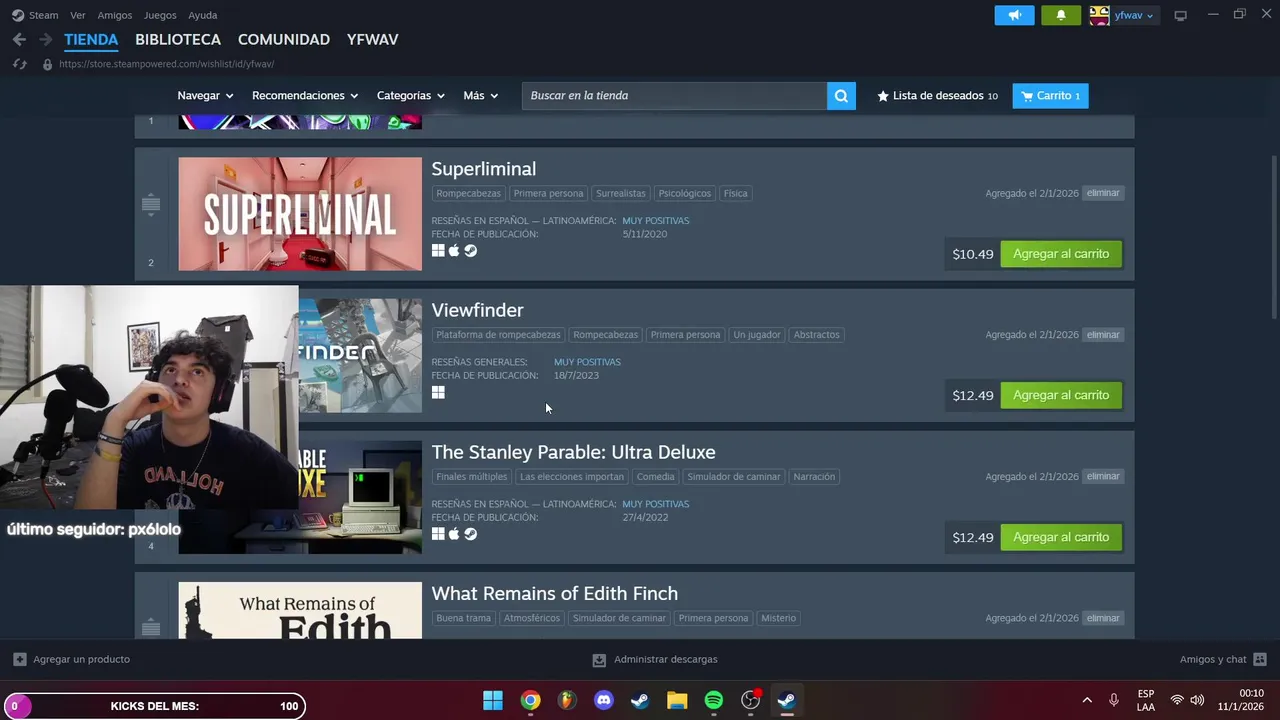Image resolution: width=1280 pixels, height=720 pixels.
Task: Reload the page with refresh icon
Action: [19, 64]
